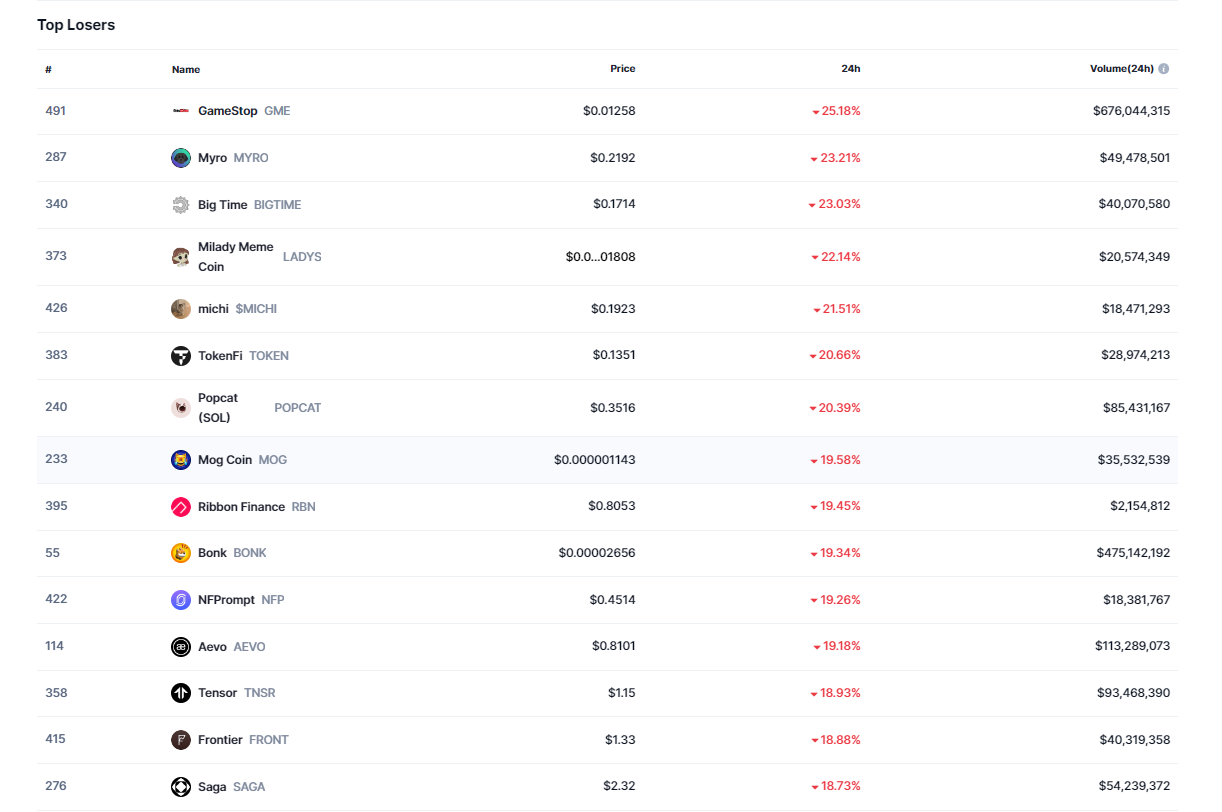
Task: Click the Aevo logo icon
Action: click(x=180, y=647)
